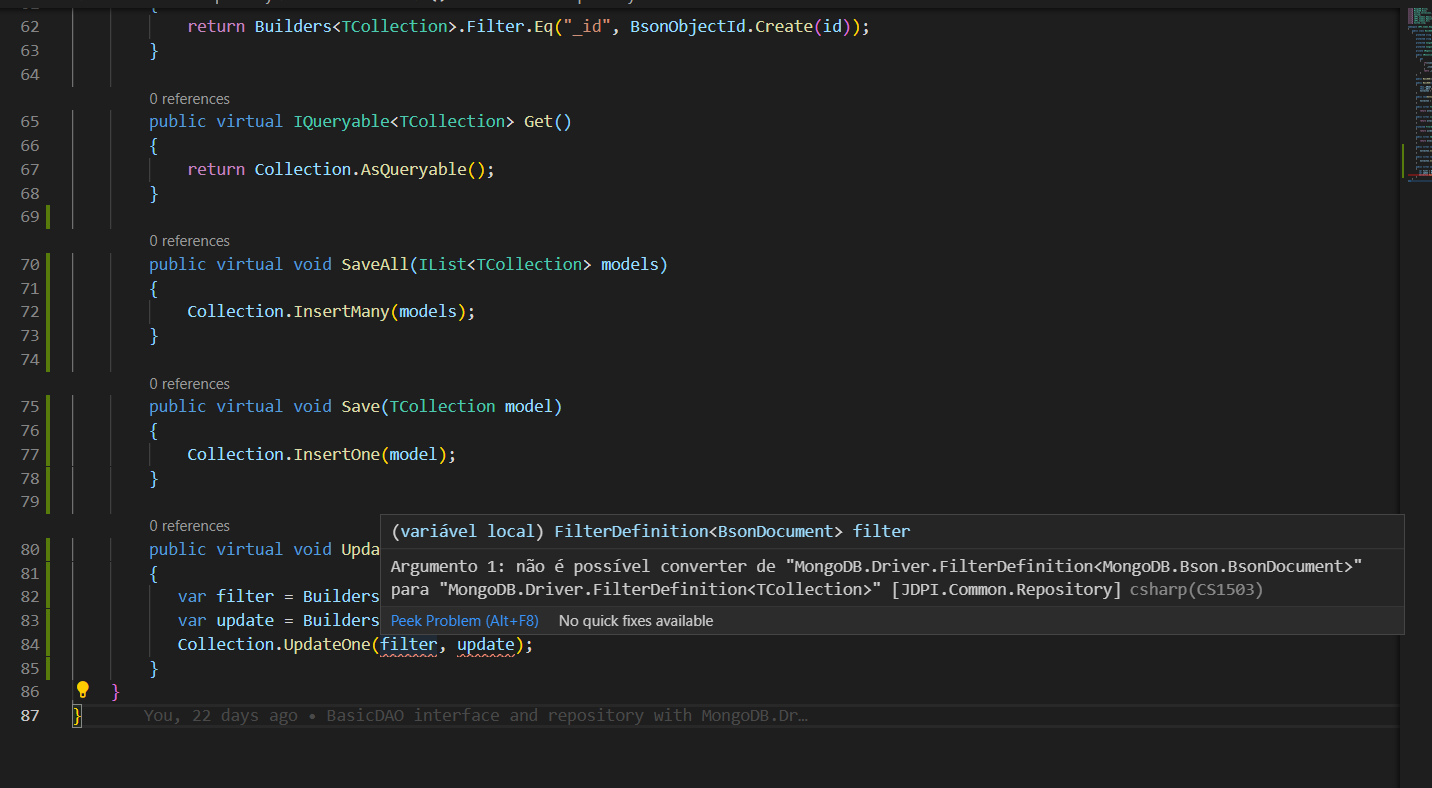The width and height of the screenshot is (1432, 788).
Task: Click line number 84 in gutter
Action: click(30, 644)
